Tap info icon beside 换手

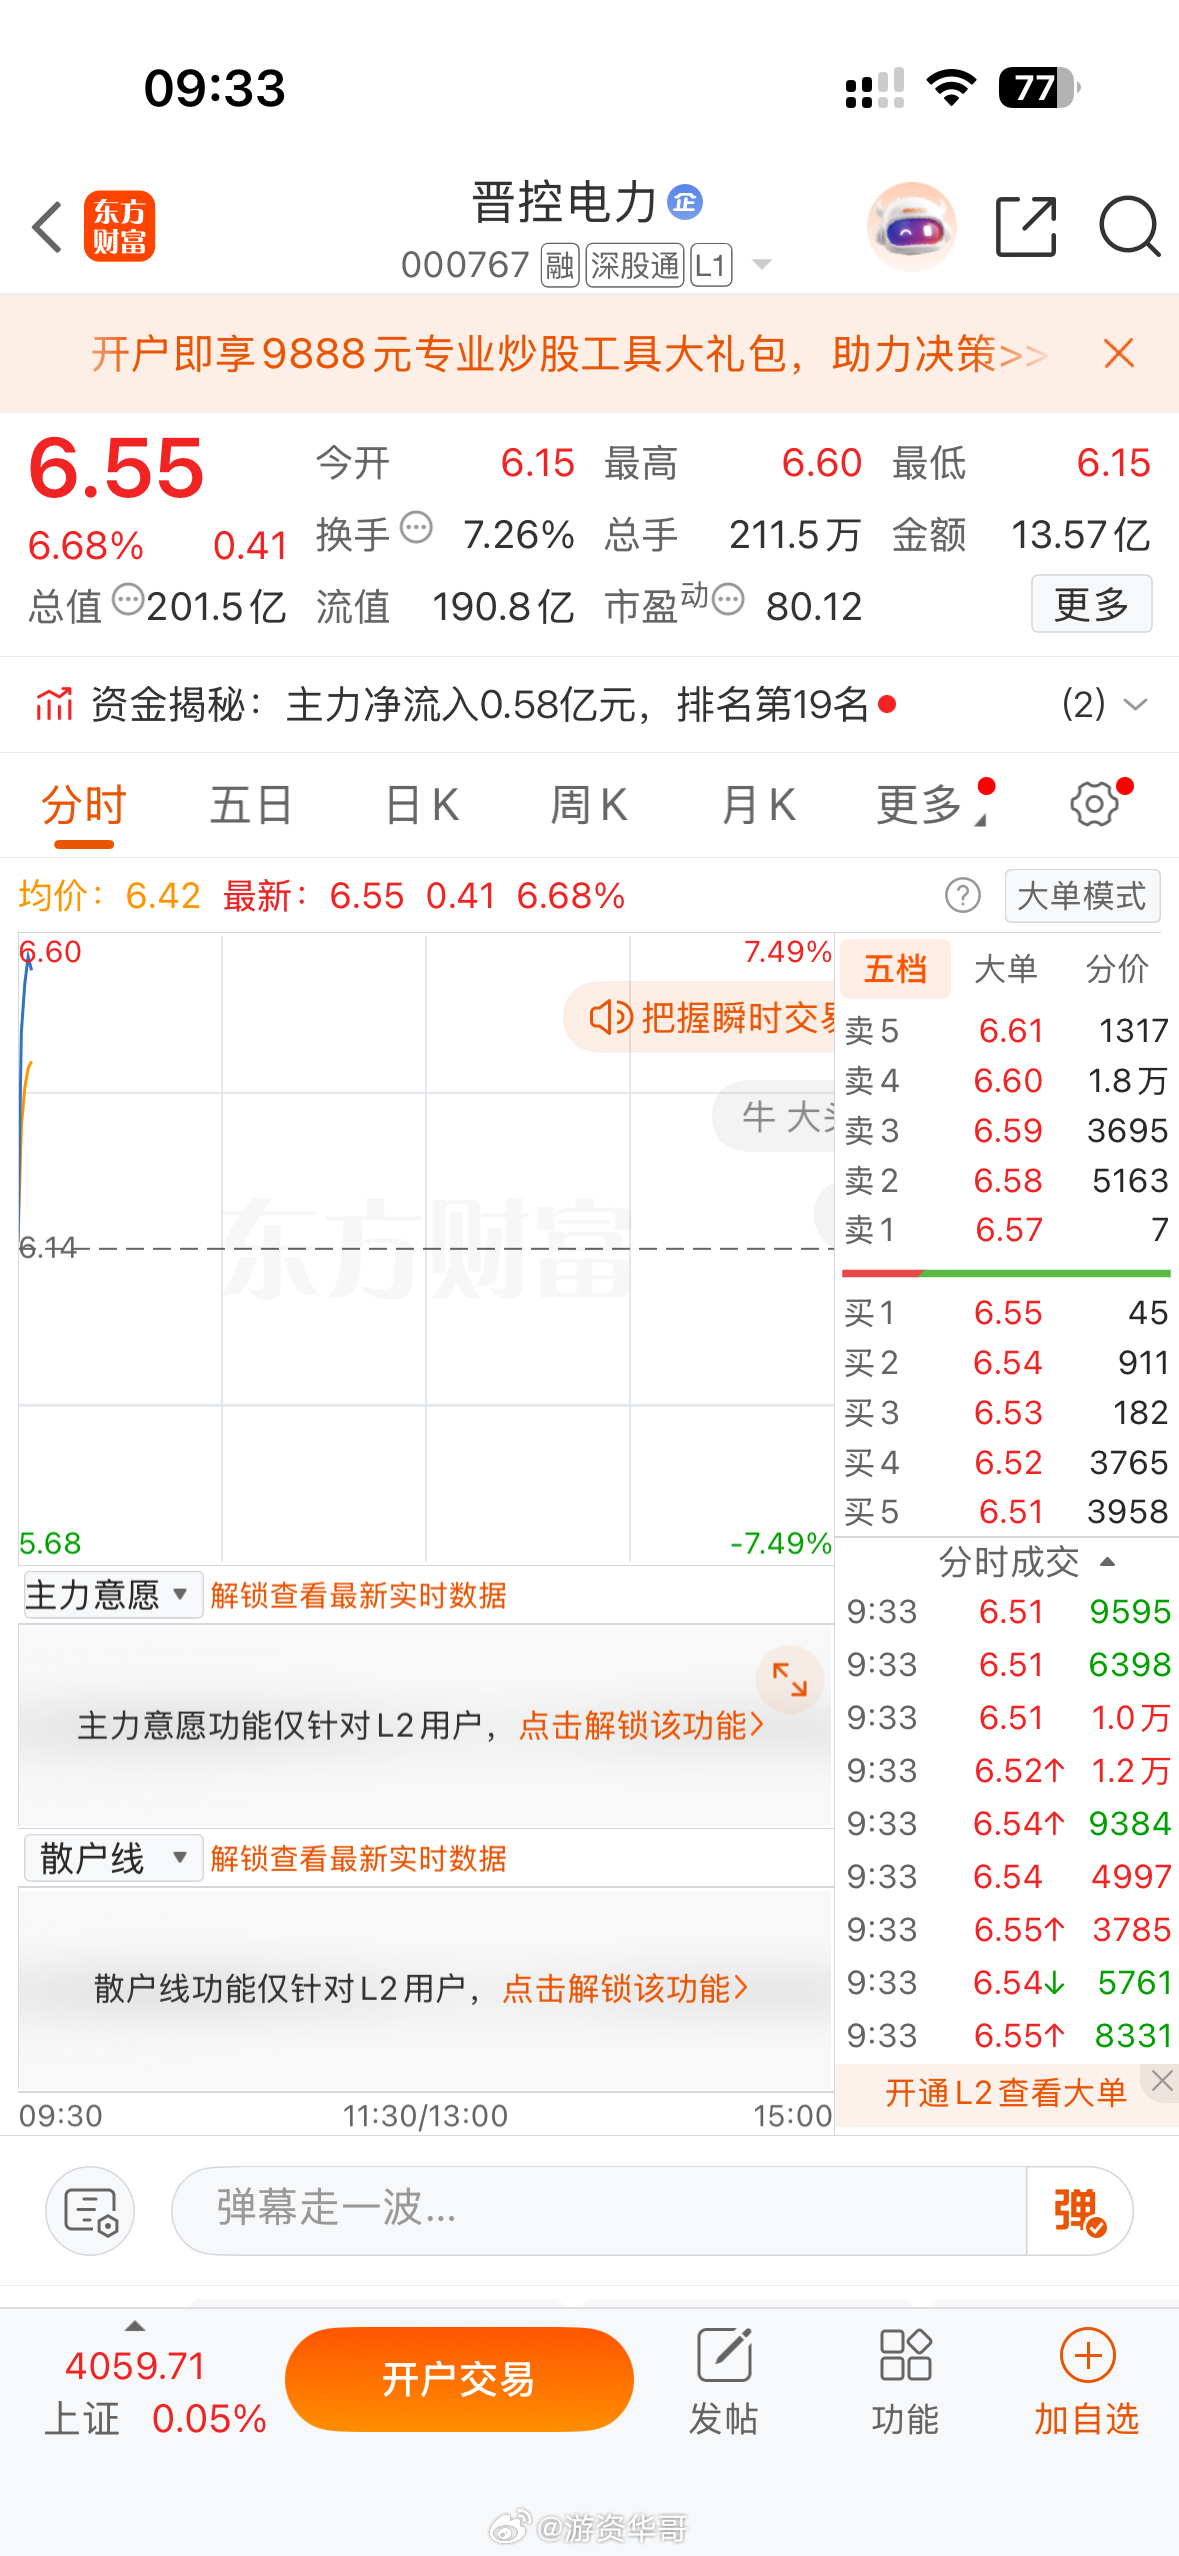[x=416, y=526]
